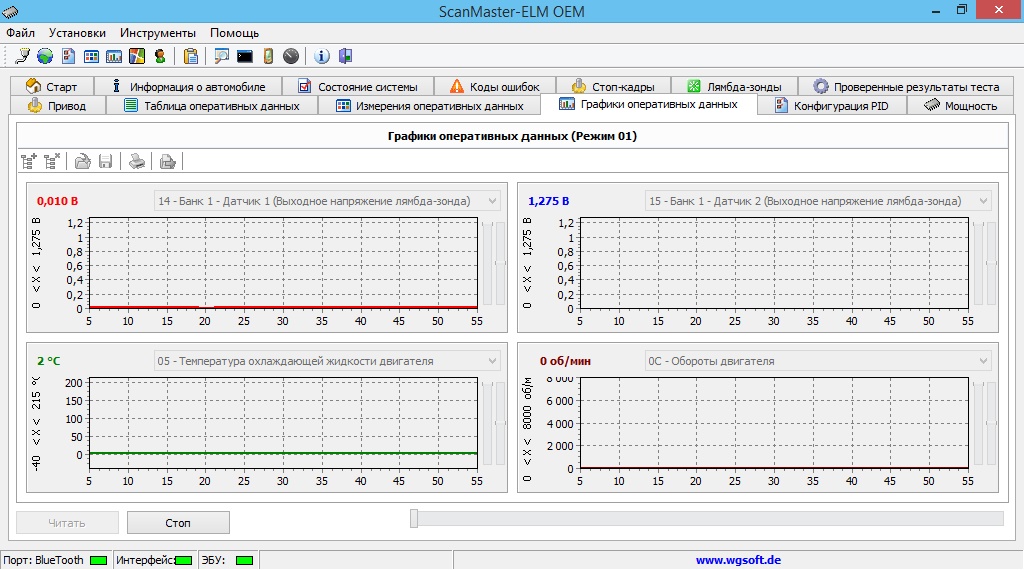Image resolution: width=1024 pixels, height=570 pixels.
Task: Open the www.wgsoft.de link
Action: pos(738,561)
